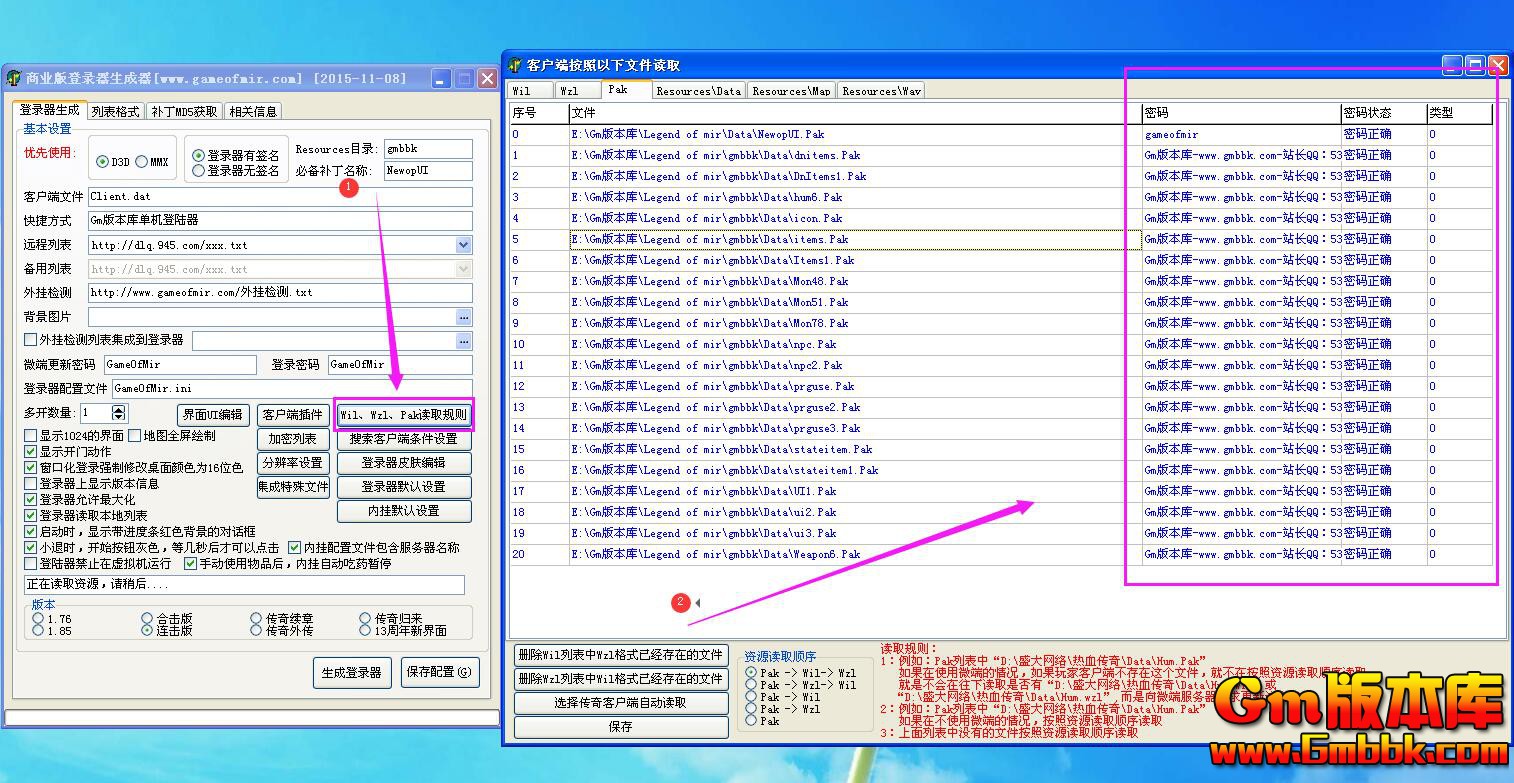The width and height of the screenshot is (1514, 783).
Task: Click into the 客户端文件 Client.dat field
Action: point(279,197)
